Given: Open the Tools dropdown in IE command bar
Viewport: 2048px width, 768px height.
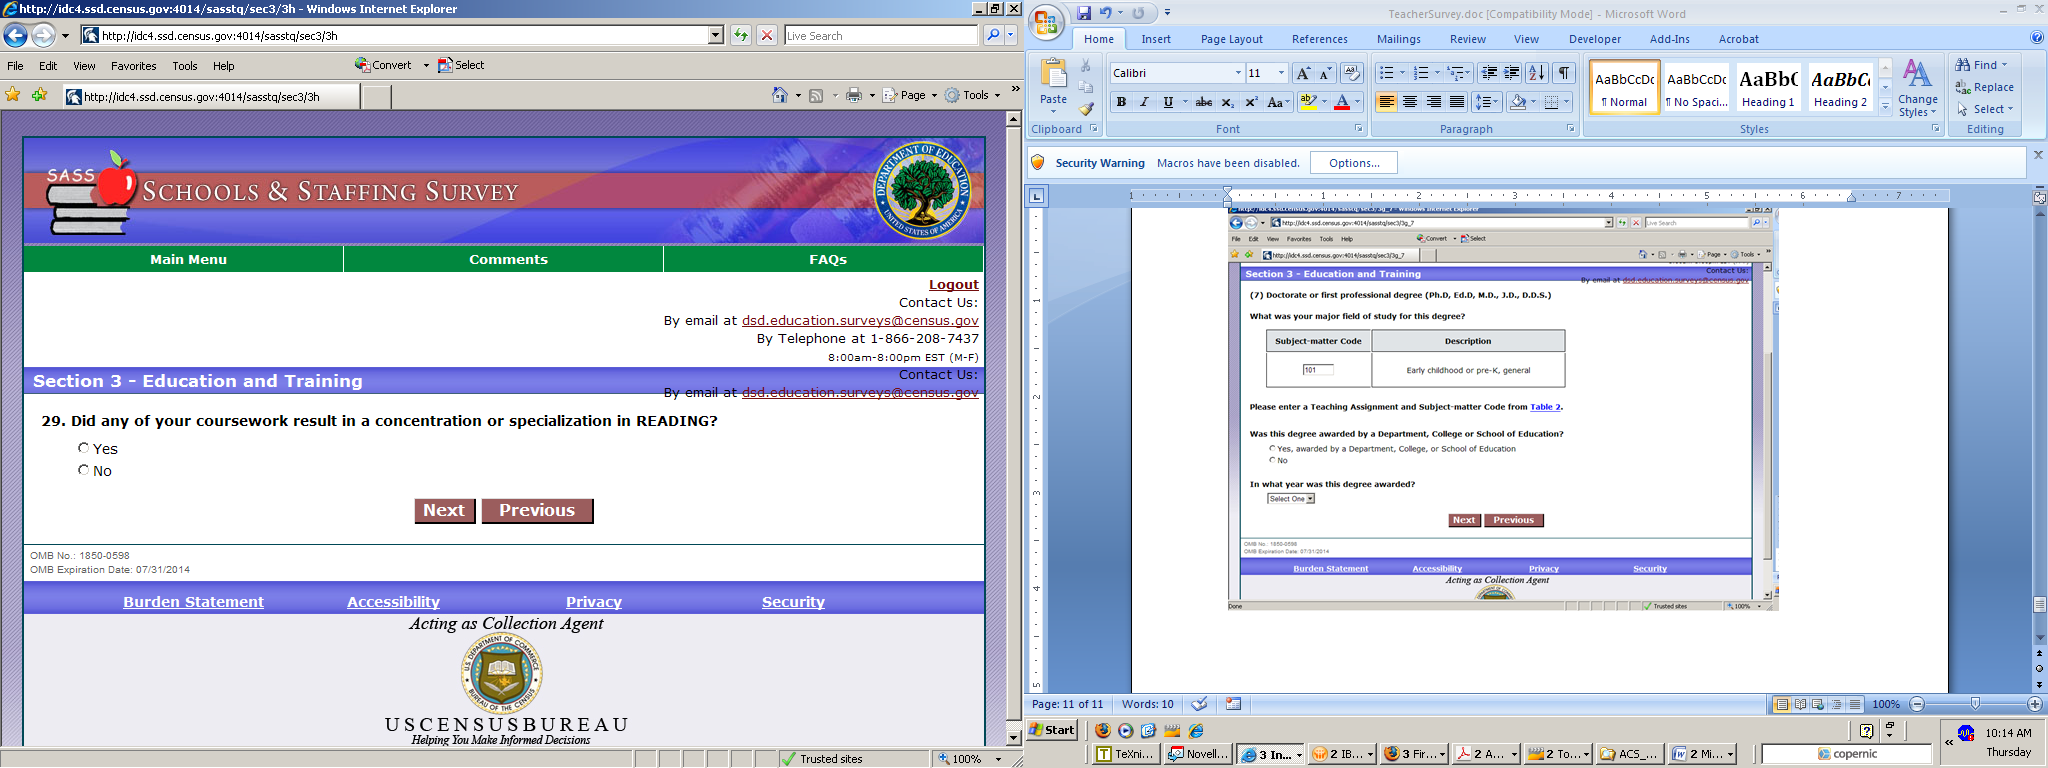Looking at the screenshot, I should [973, 95].
